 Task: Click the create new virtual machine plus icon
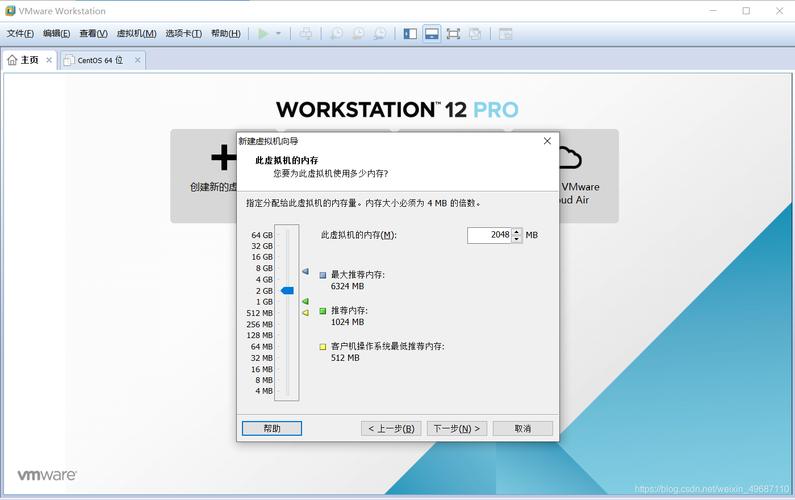click(x=224, y=157)
